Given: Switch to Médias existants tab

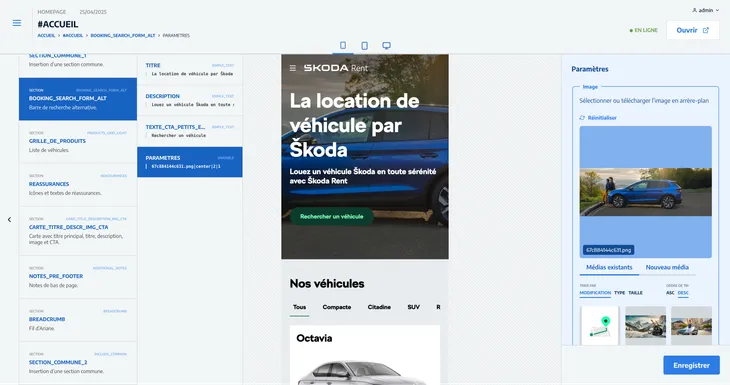Looking at the screenshot, I should pos(609,267).
